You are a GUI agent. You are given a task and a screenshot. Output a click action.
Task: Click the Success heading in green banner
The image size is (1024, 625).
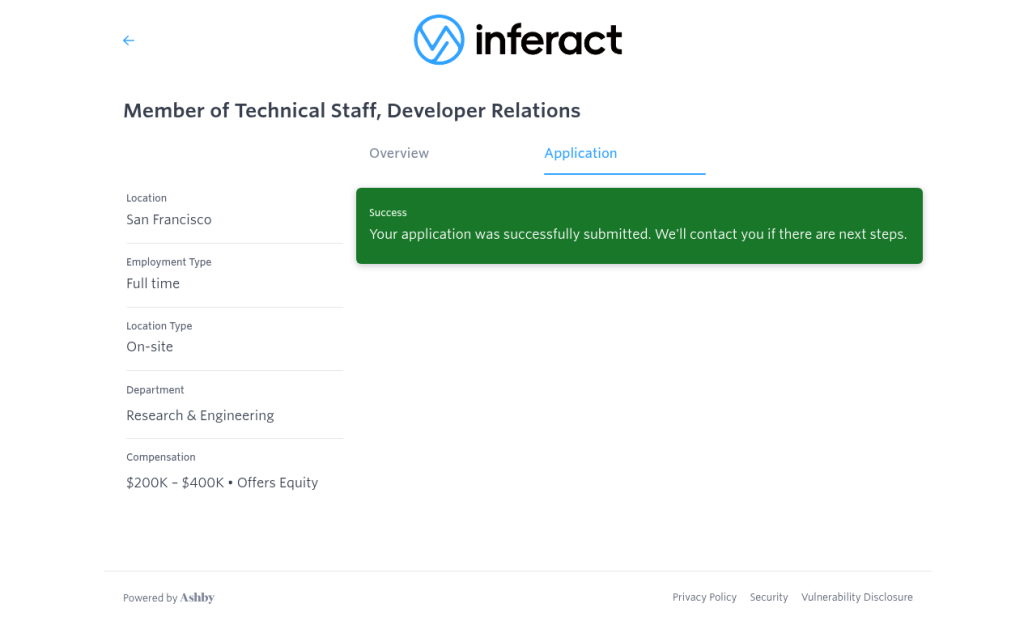[x=388, y=212]
